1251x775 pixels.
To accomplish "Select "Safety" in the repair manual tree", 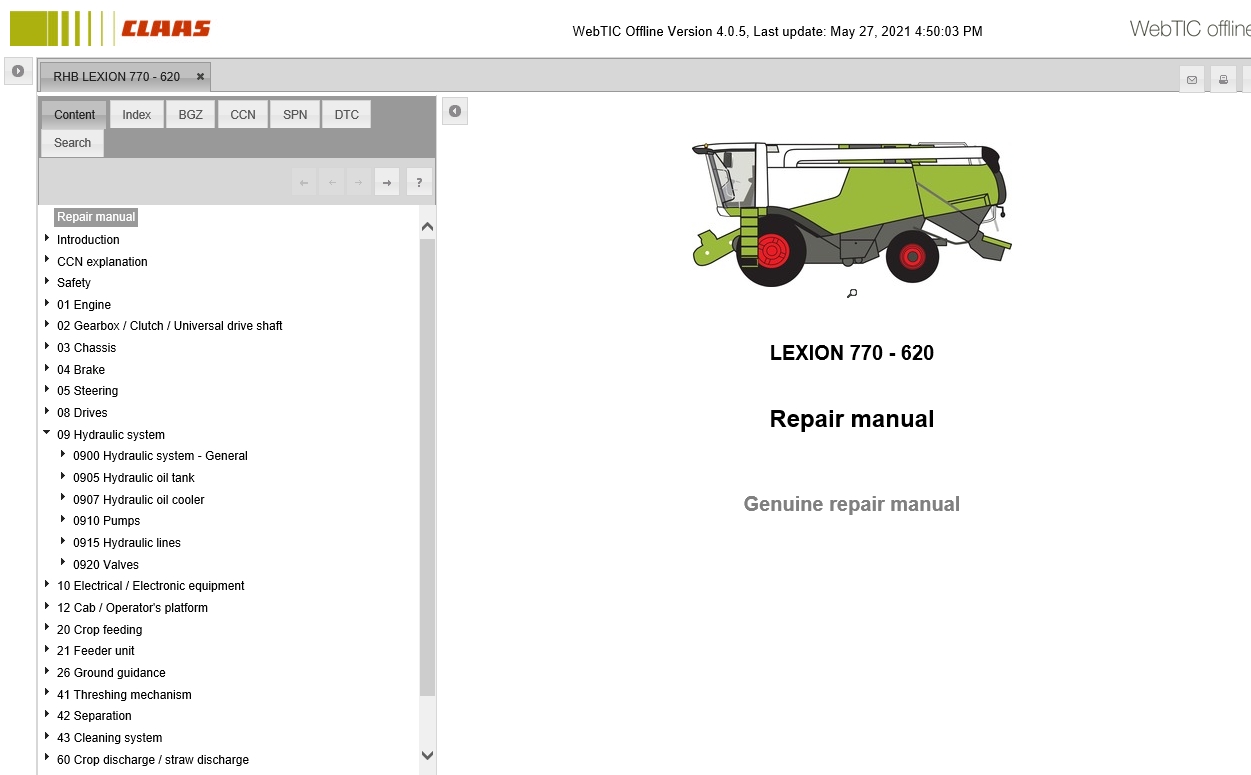I will tap(73, 282).
